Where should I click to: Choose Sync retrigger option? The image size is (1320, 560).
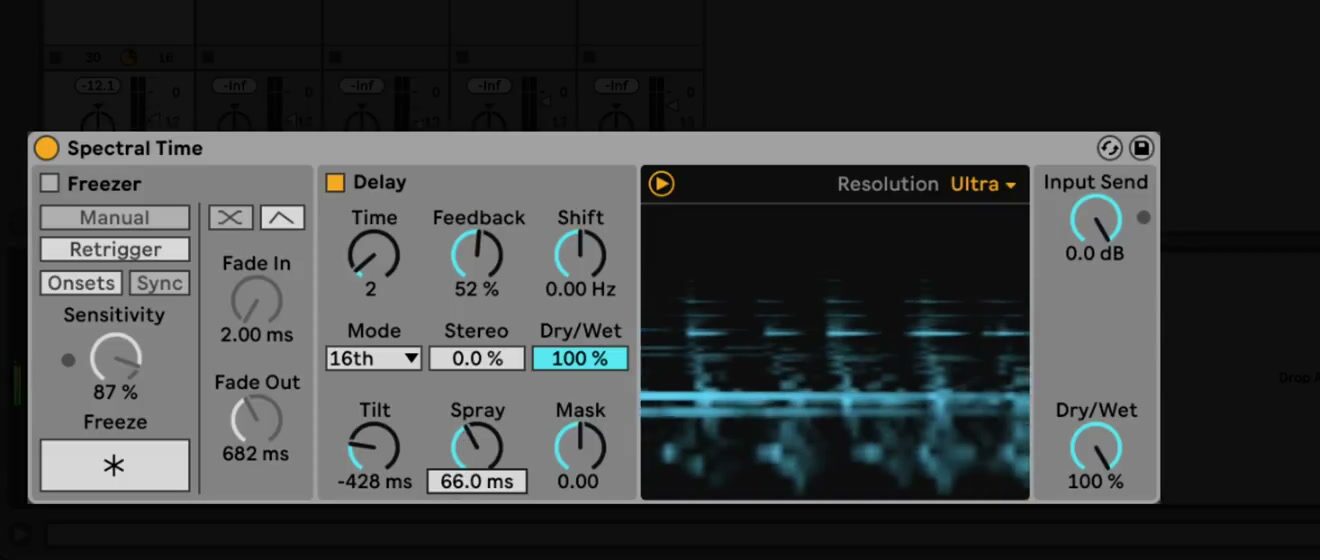point(159,283)
